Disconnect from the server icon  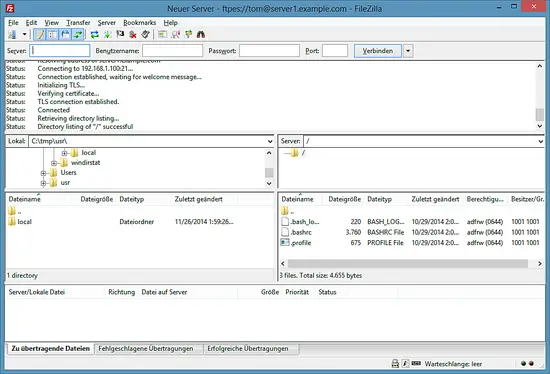[133, 34]
